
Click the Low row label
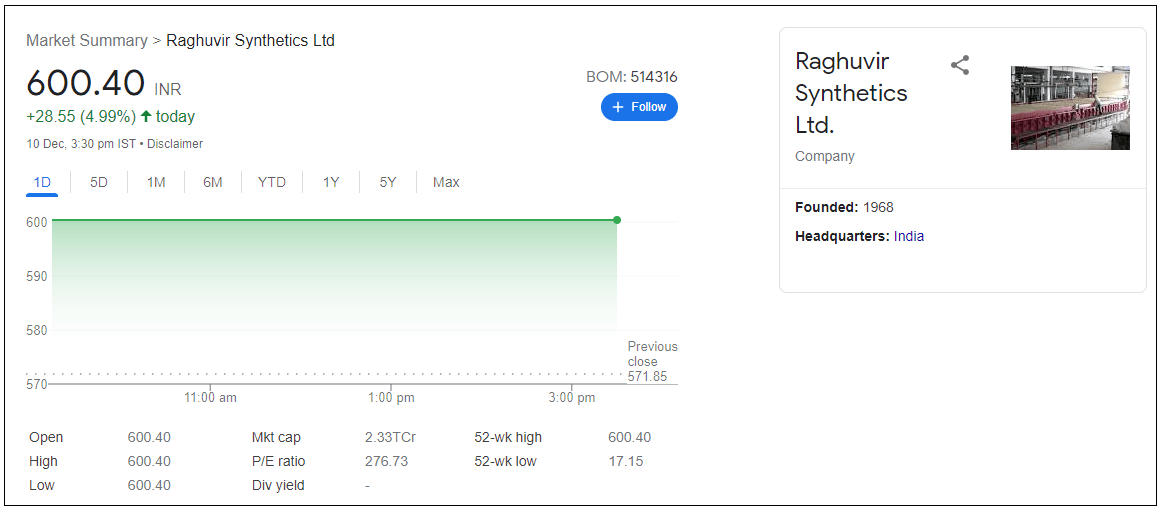tap(41, 486)
